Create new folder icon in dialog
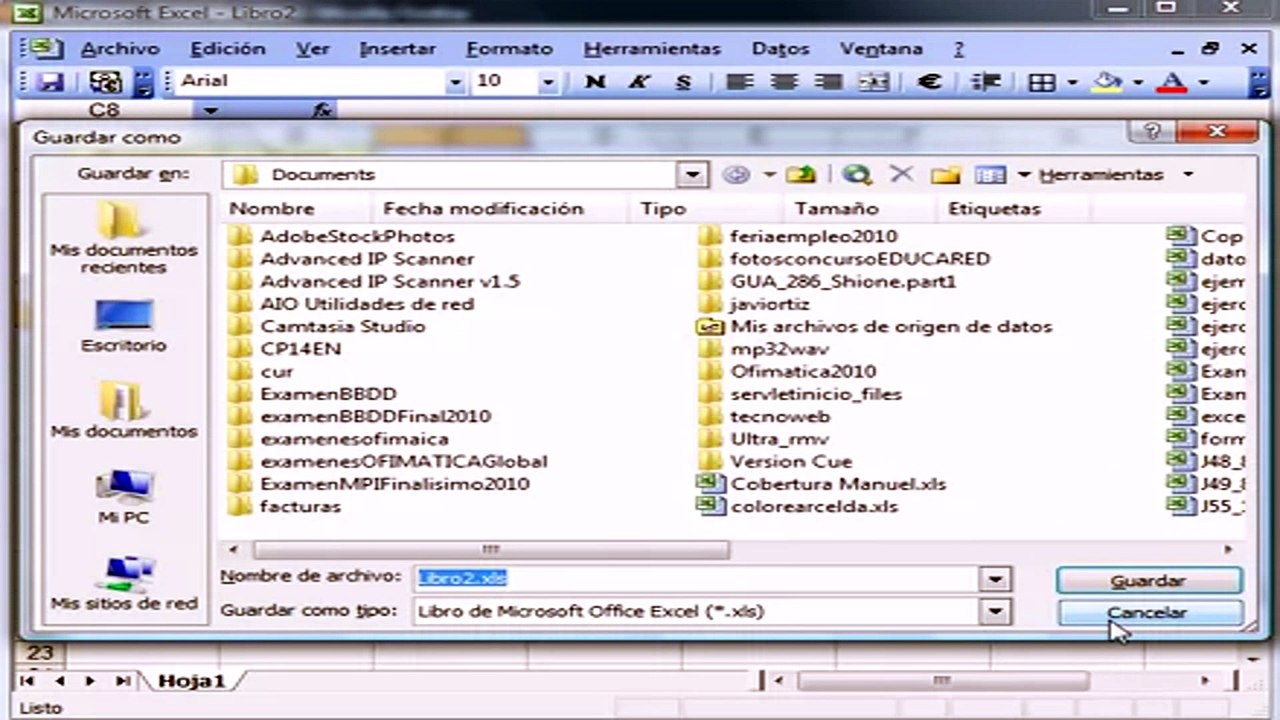 pos(945,175)
